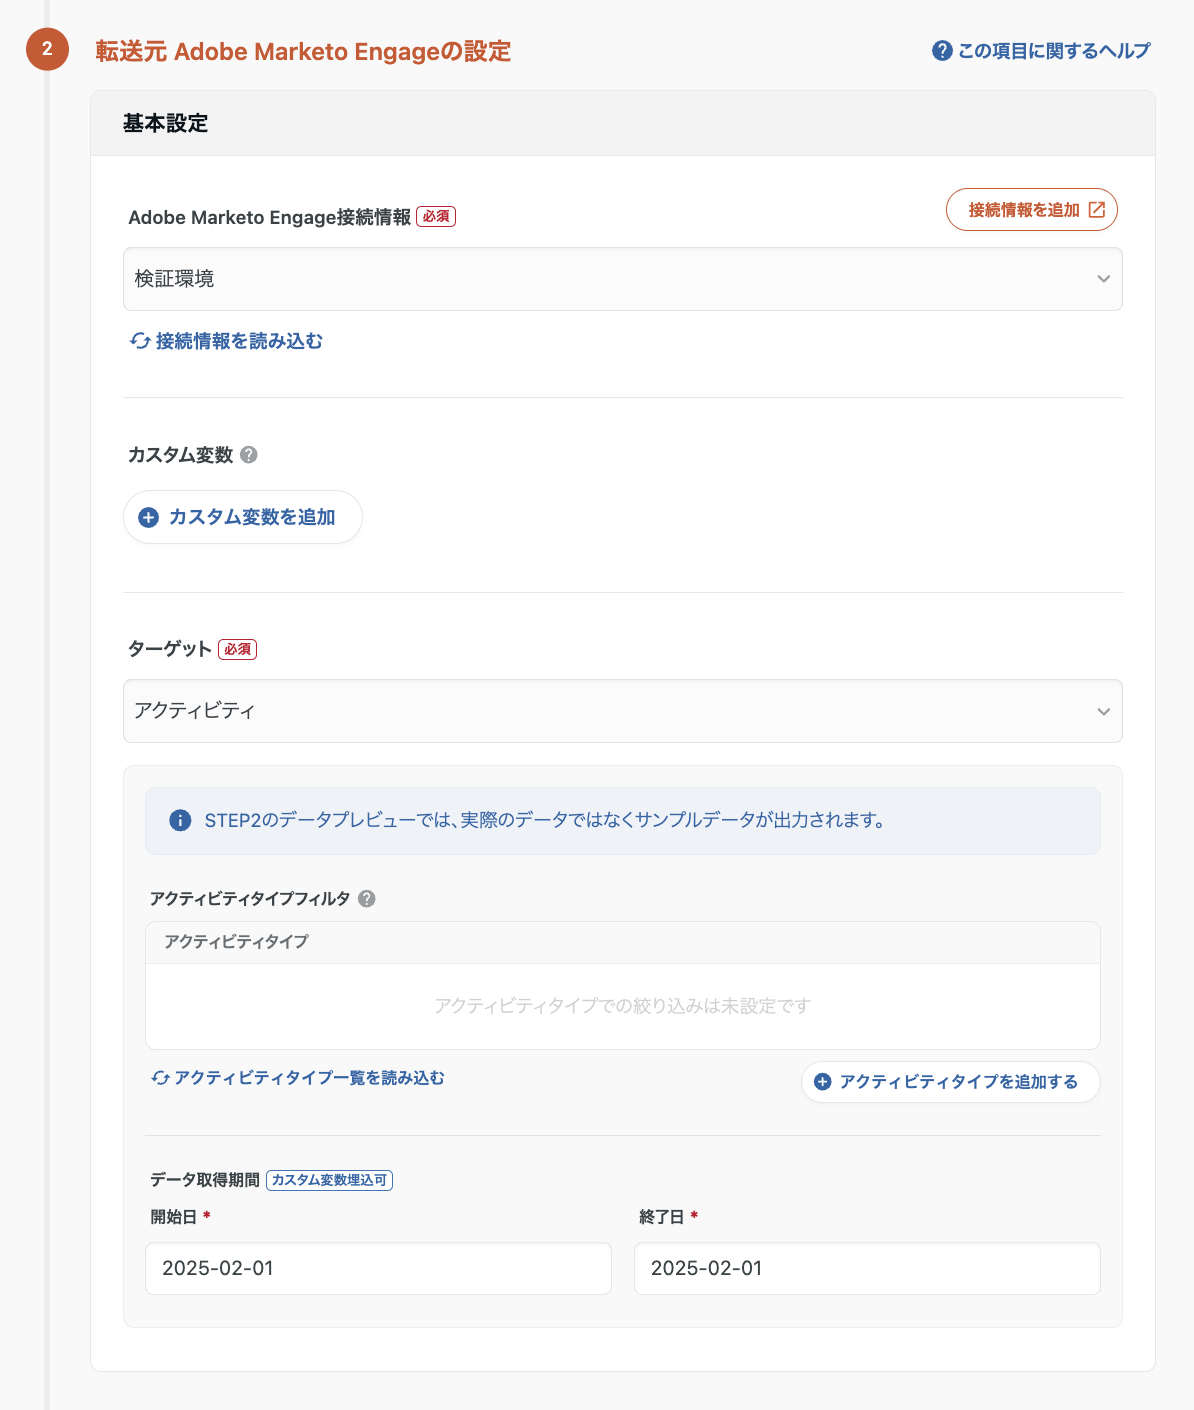Viewport: 1194px width, 1410px height.
Task: Click refresh icon beside アクティビティタイプ一覧を読み込む
Action: click(160, 1078)
